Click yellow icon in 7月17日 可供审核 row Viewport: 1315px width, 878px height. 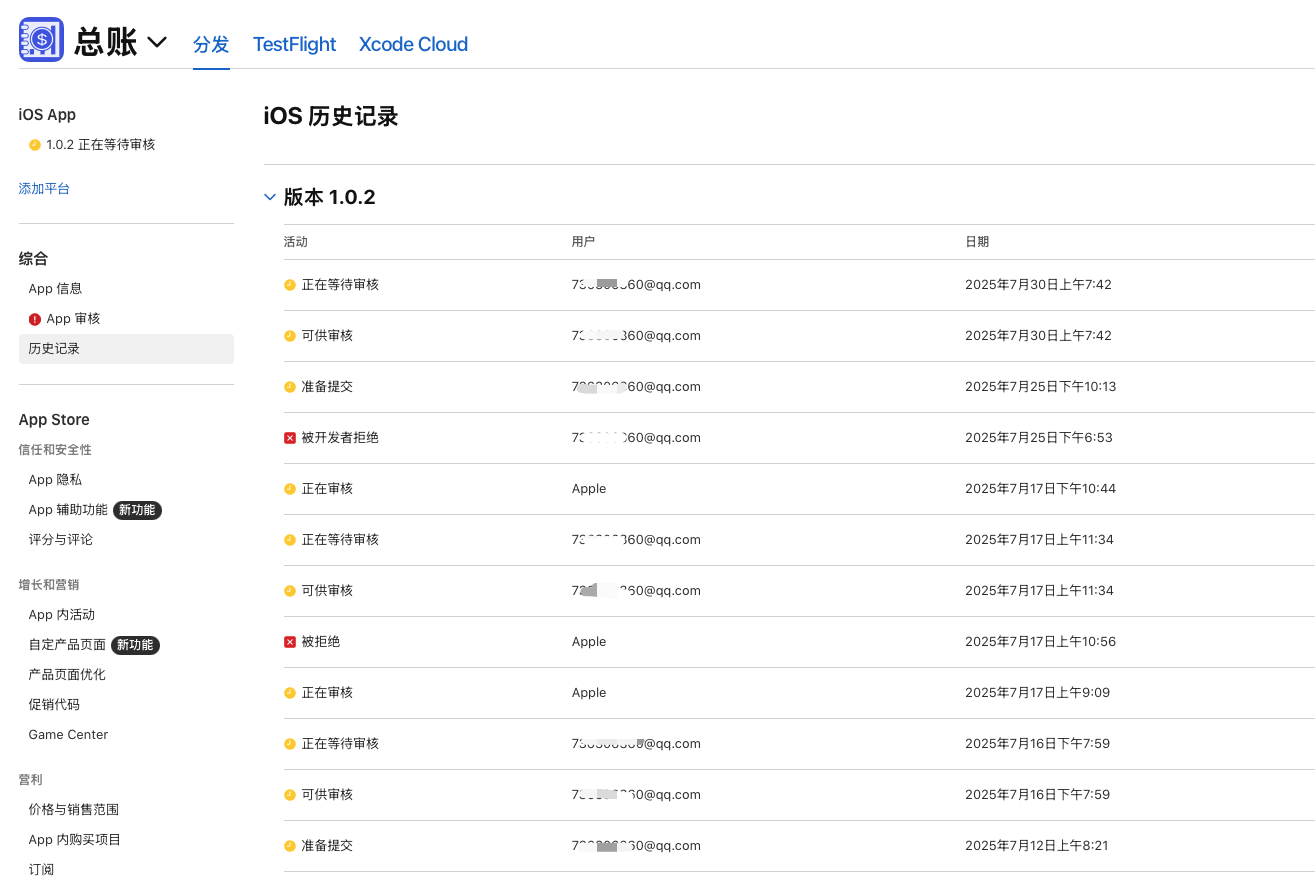(x=290, y=591)
